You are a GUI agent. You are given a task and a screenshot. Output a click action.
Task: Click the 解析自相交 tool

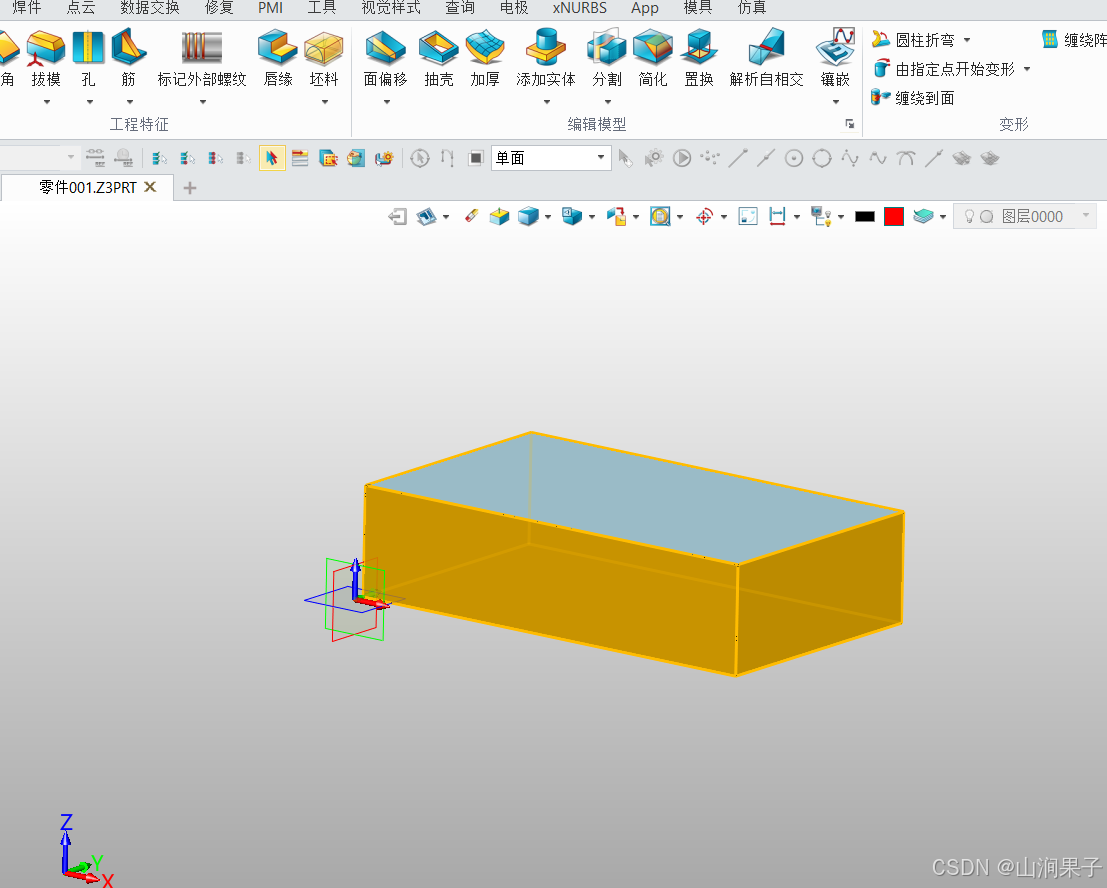pyautogui.click(x=767, y=59)
